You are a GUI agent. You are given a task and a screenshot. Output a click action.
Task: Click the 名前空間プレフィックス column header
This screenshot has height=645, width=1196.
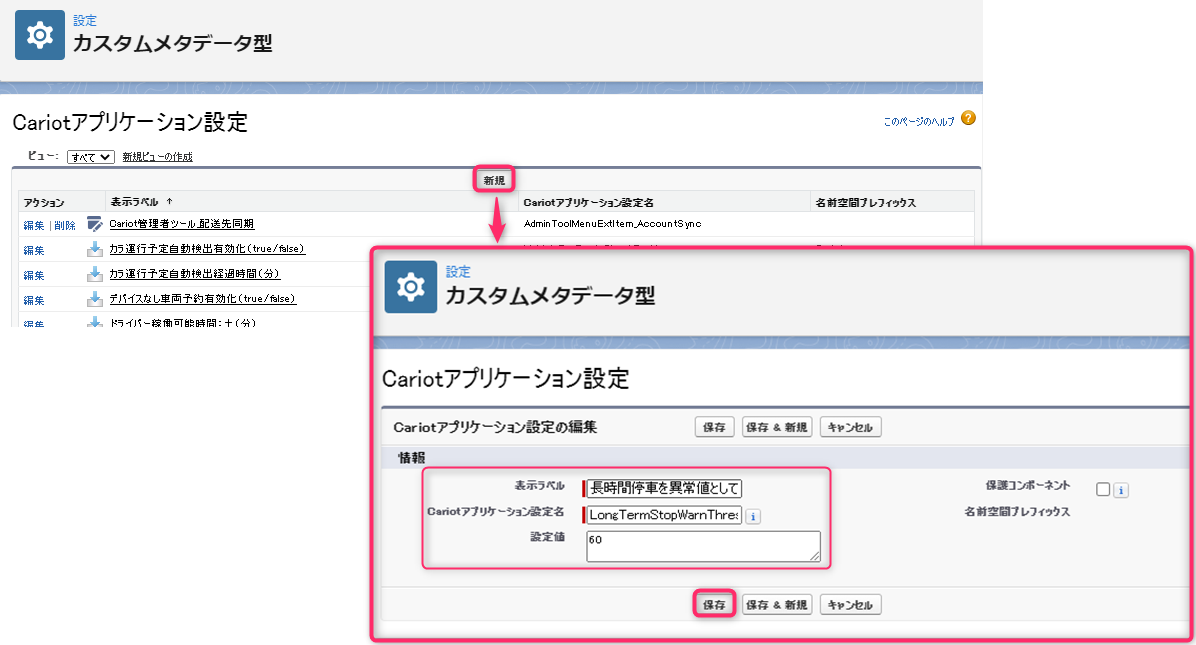(865, 203)
